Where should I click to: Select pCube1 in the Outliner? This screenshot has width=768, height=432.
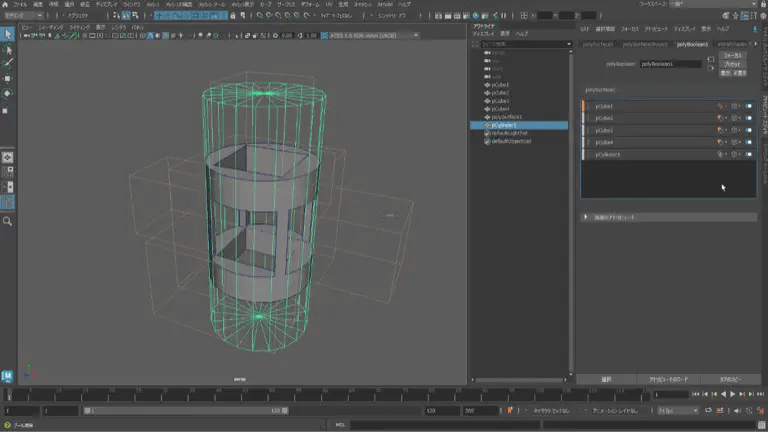(500, 85)
